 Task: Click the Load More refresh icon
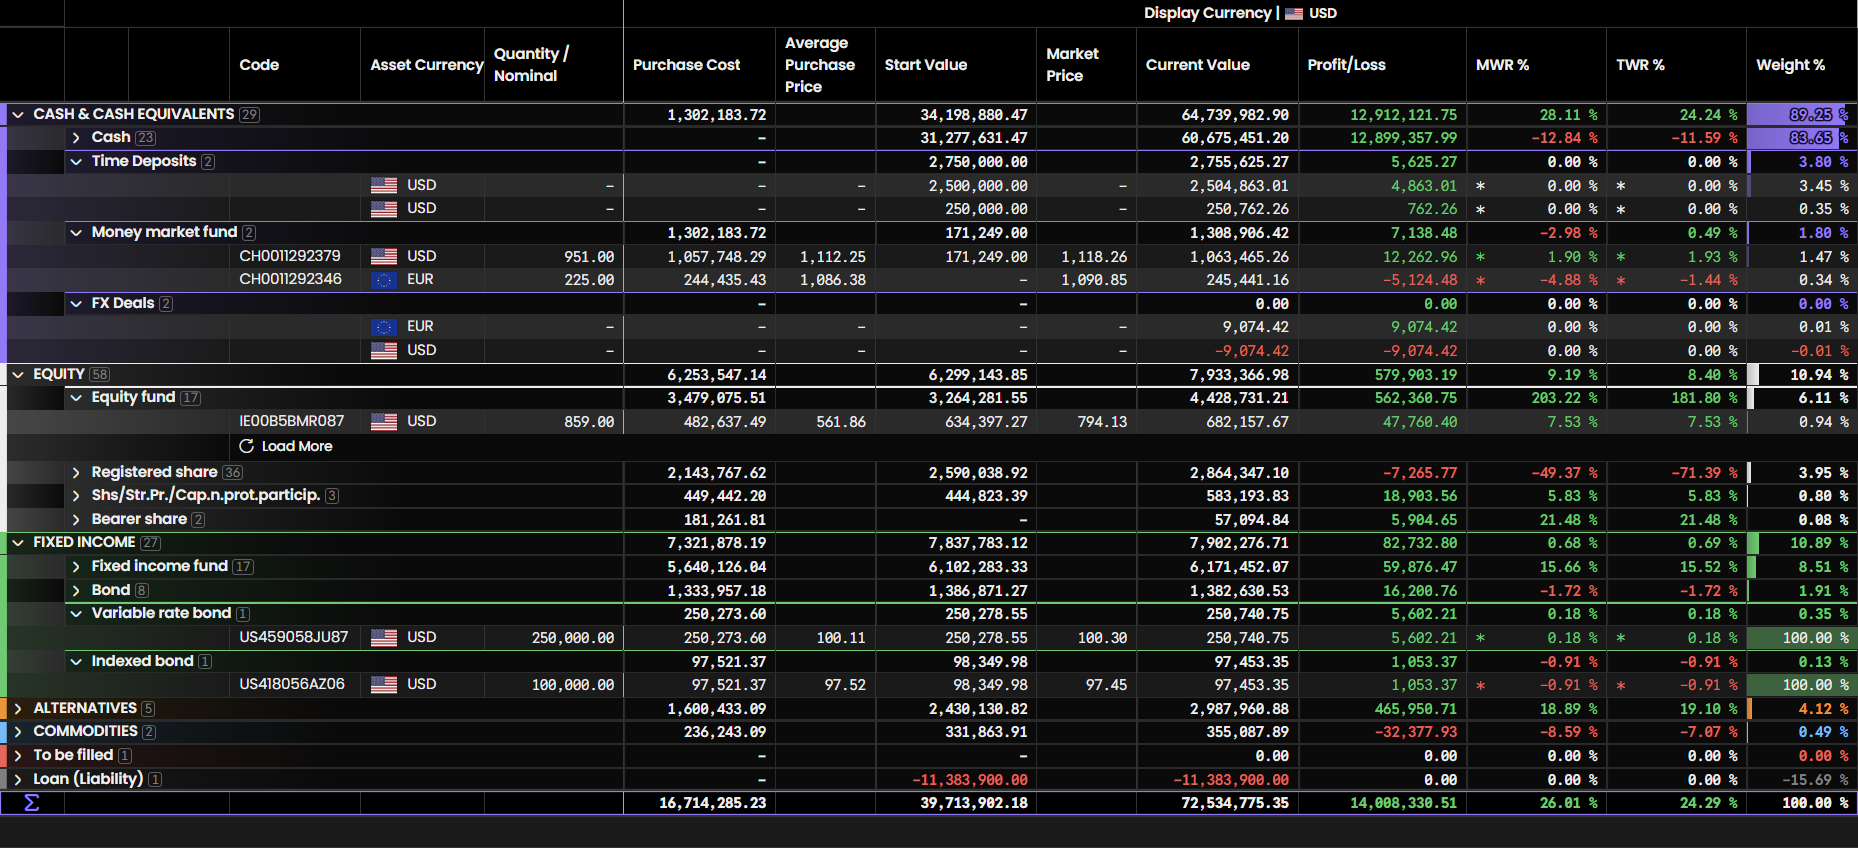click(246, 446)
